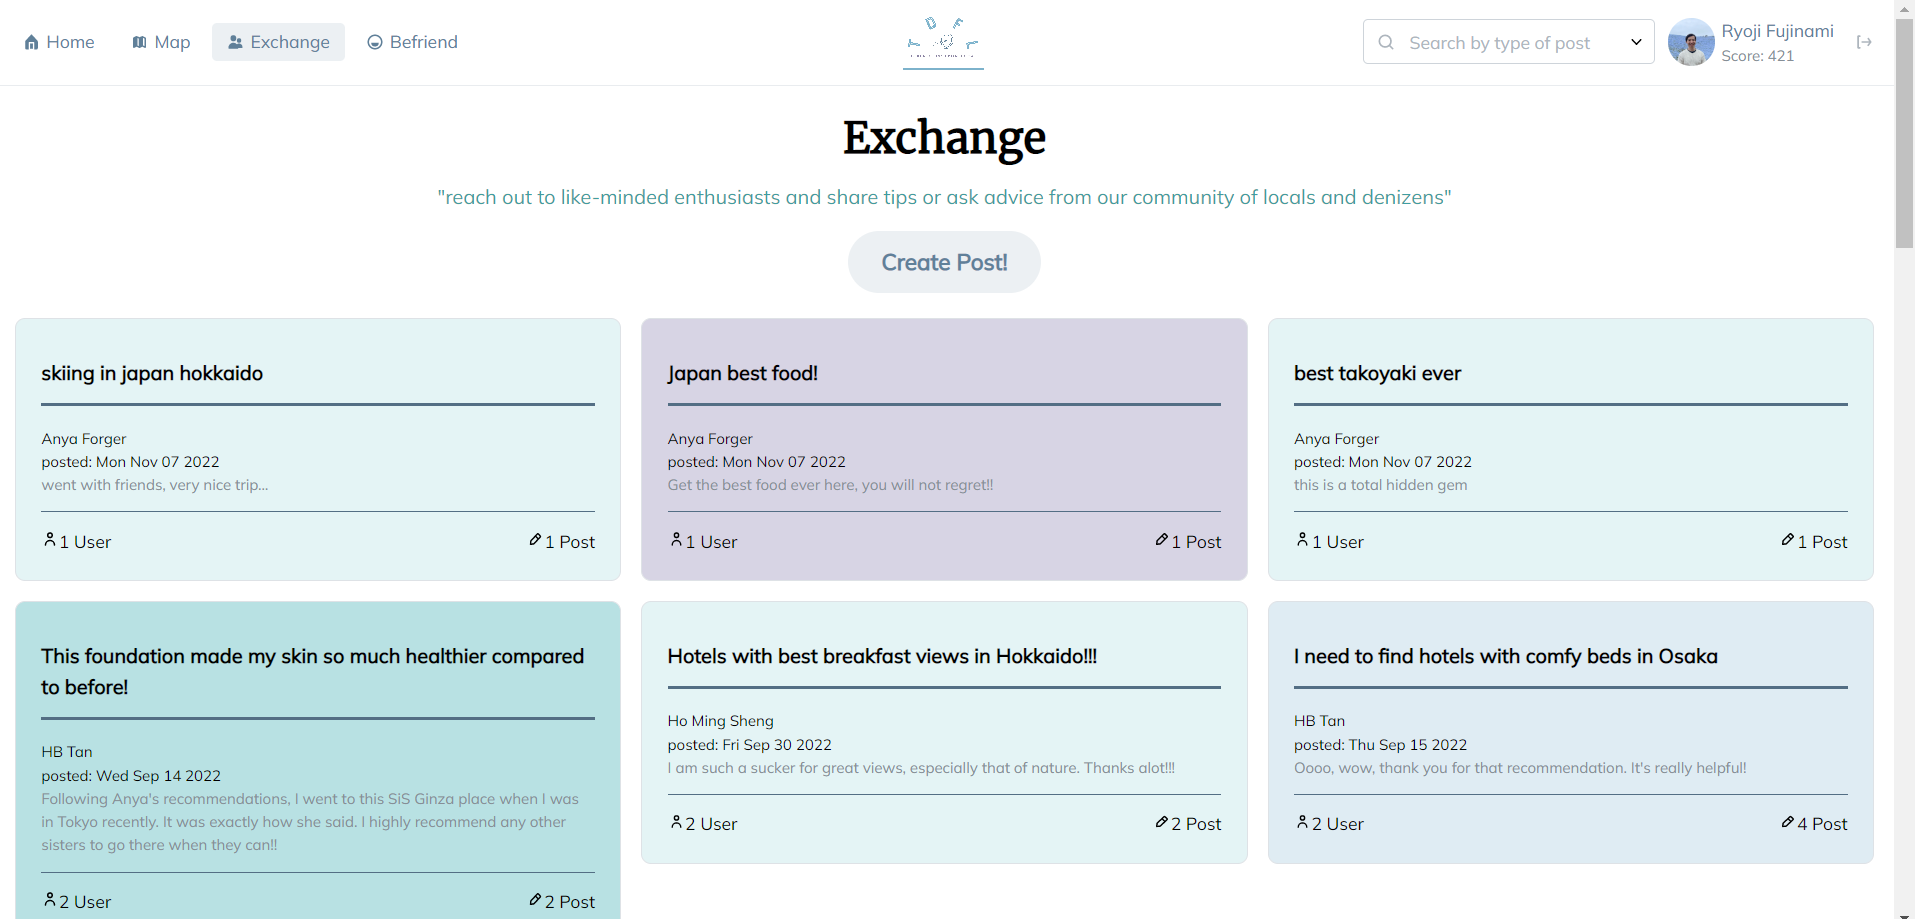Go to the Befriend tab
Viewport: 1920px width, 922px height.
tap(412, 43)
